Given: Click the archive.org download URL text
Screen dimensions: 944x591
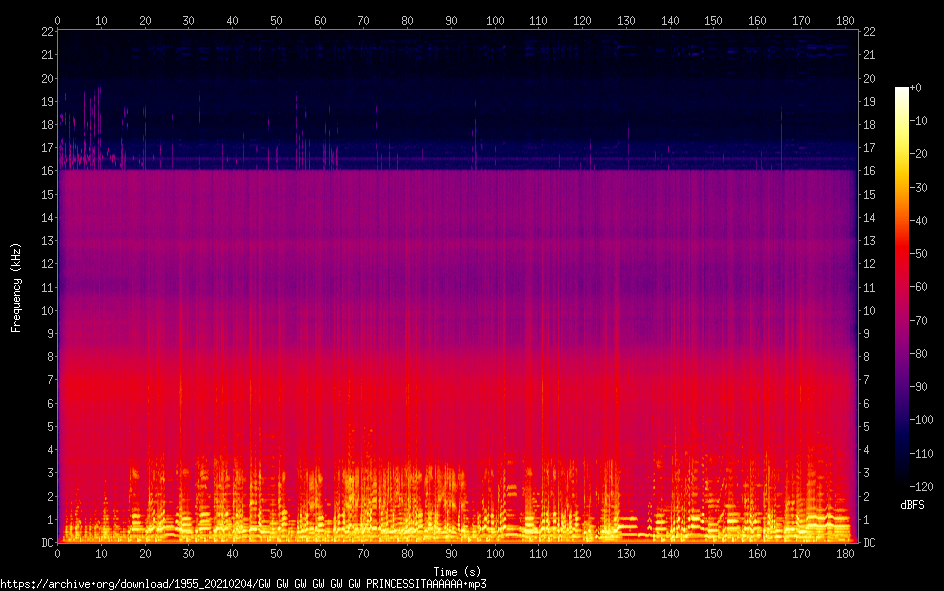Looking at the screenshot, I should click(x=243, y=584).
